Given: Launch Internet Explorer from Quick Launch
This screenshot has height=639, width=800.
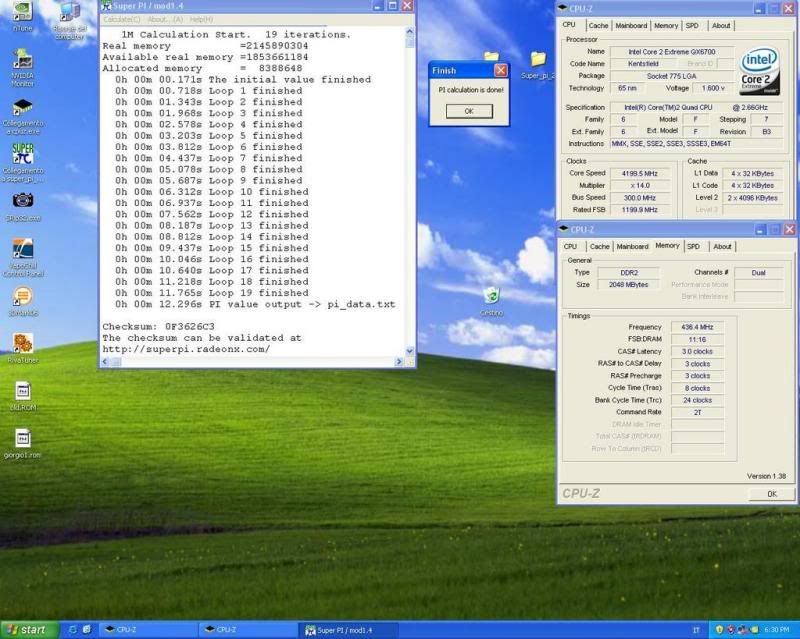Looking at the screenshot, I should [x=72, y=630].
